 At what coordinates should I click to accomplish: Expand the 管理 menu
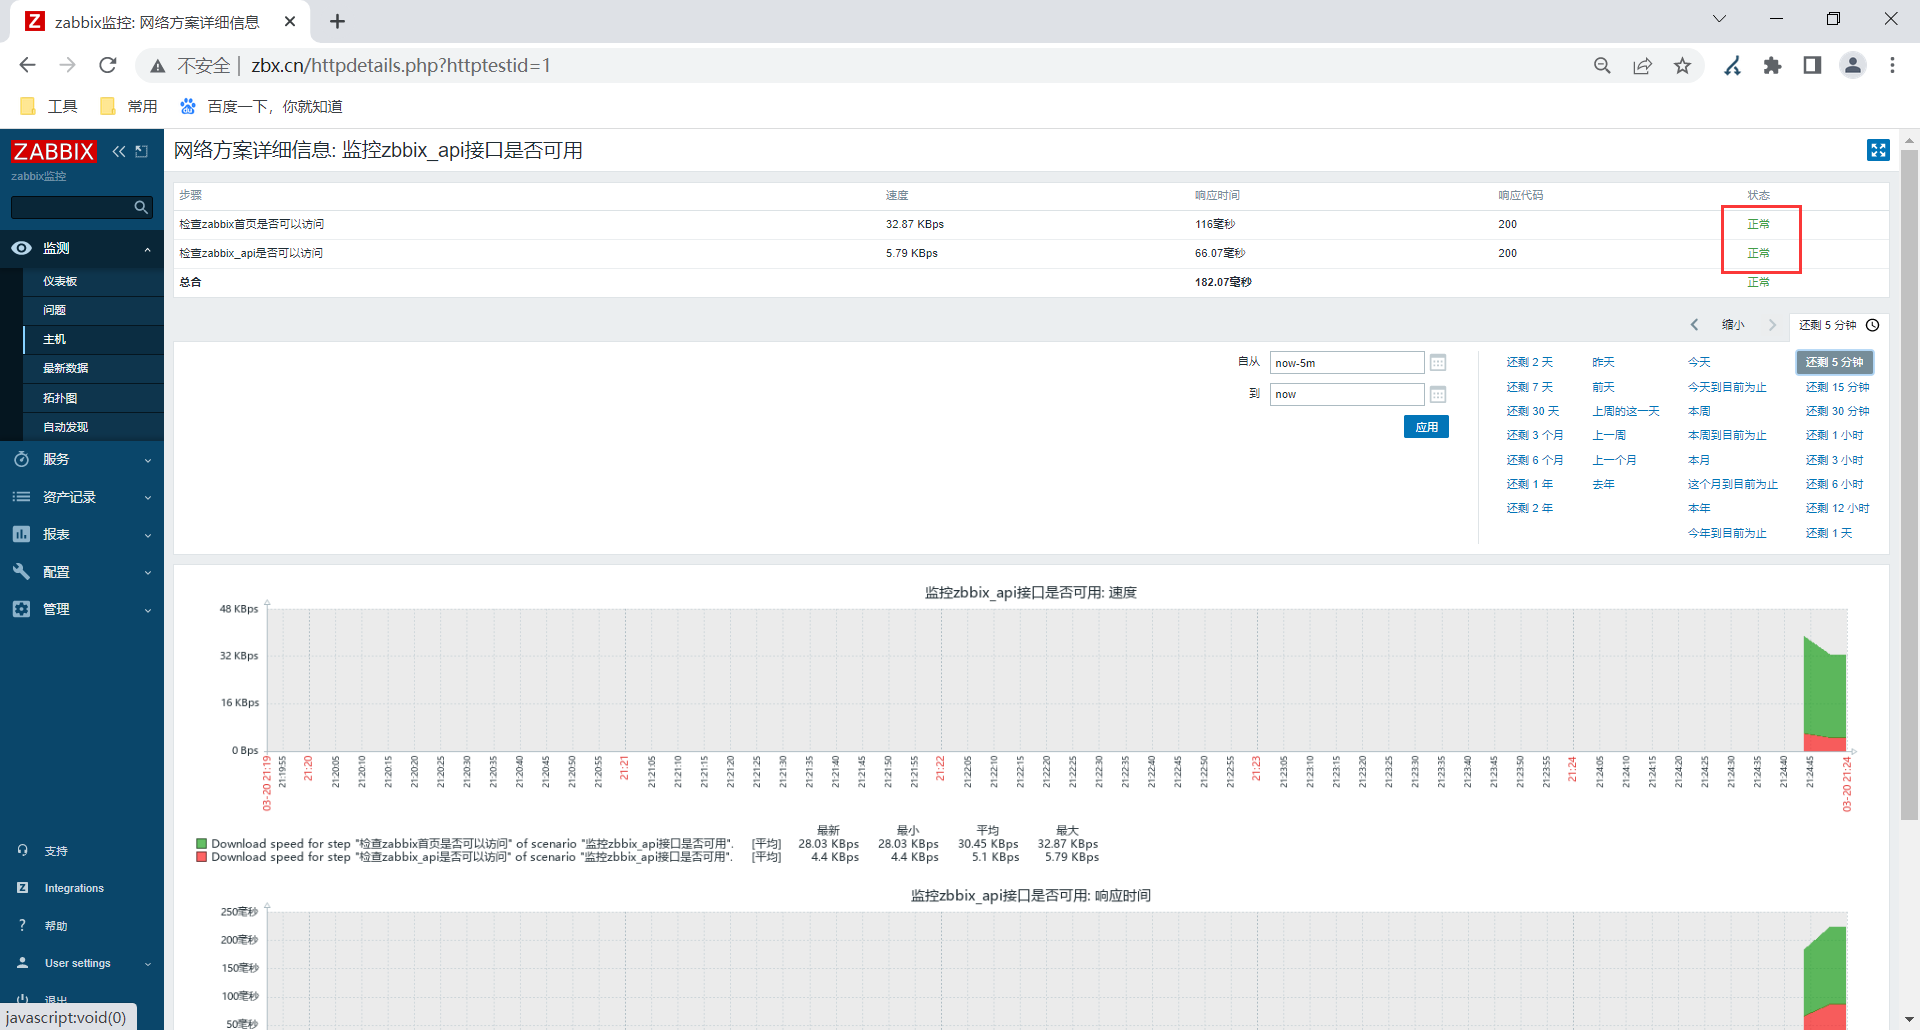[x=147, y=610]
